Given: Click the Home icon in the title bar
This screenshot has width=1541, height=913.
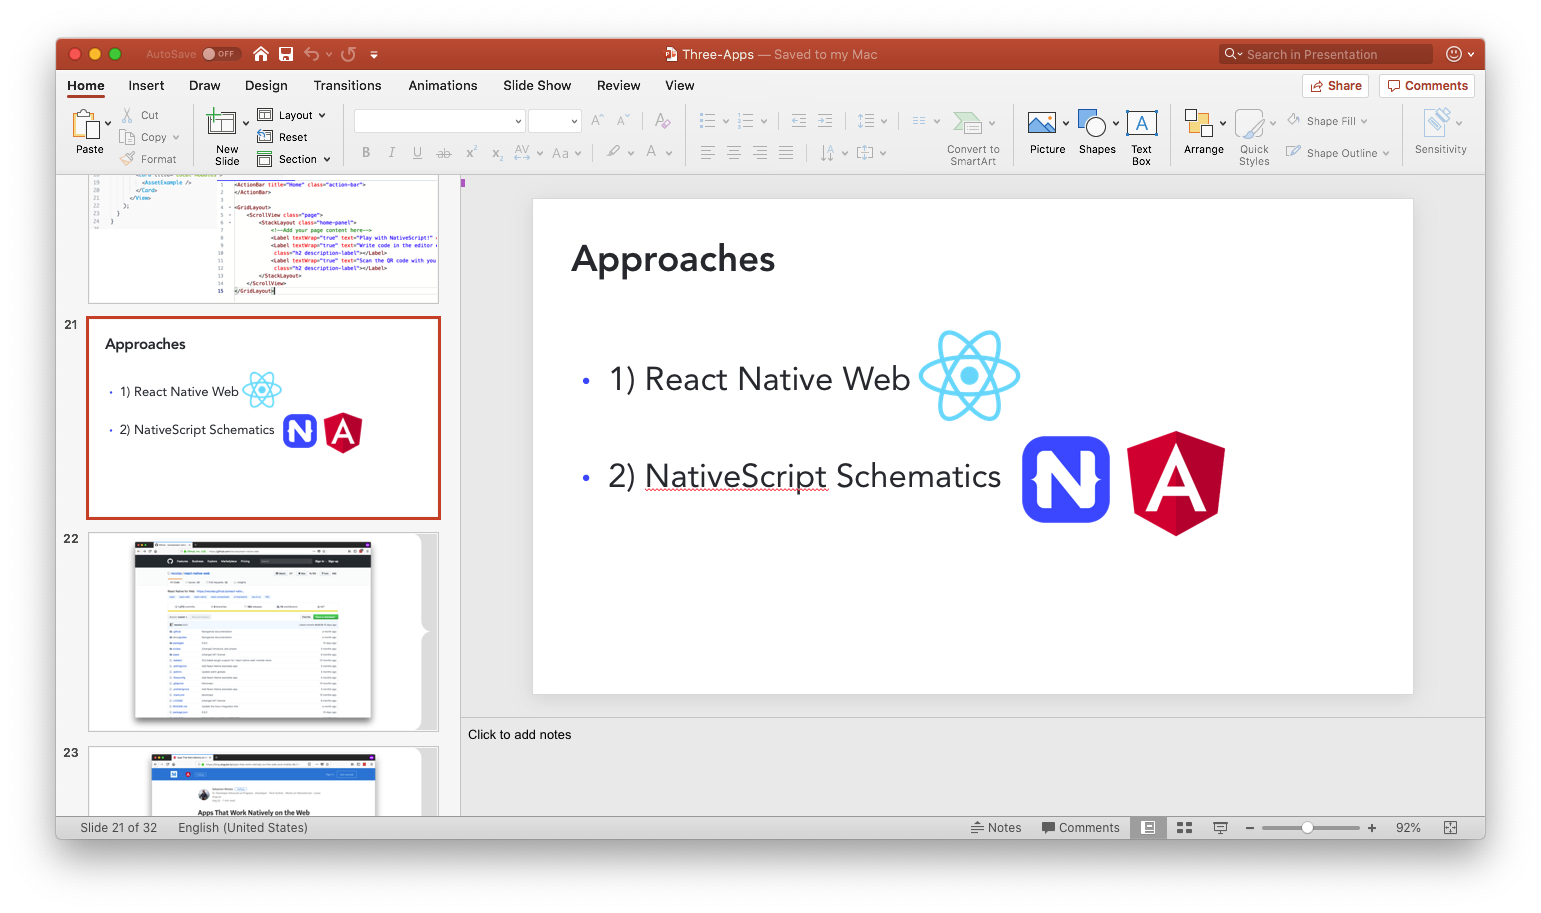Looking at the screenshot, I should pyautogui.click(x=261, y=54).
